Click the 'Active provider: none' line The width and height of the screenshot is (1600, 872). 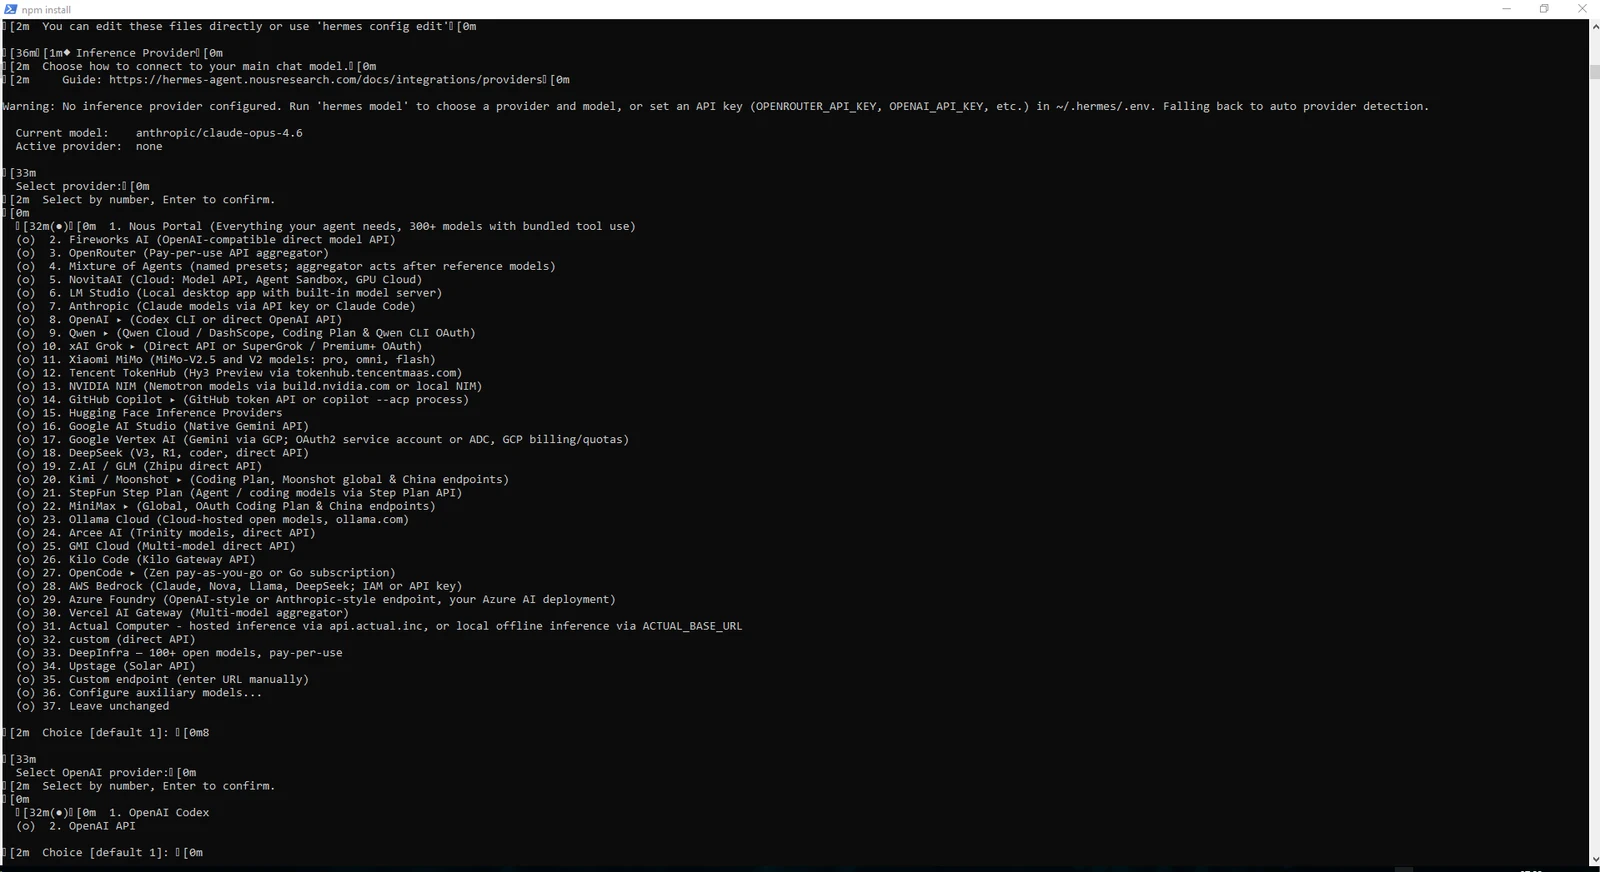click(x=89, y=146)
